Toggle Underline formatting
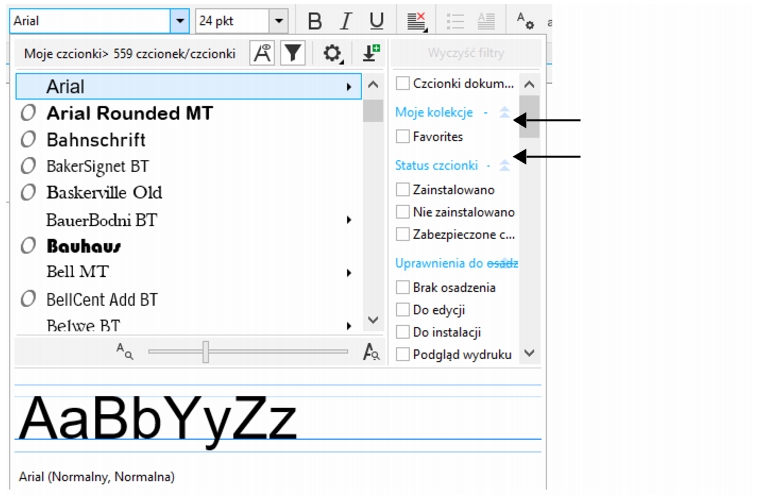Viewport: 757px width, 500px height. (376, 21)
